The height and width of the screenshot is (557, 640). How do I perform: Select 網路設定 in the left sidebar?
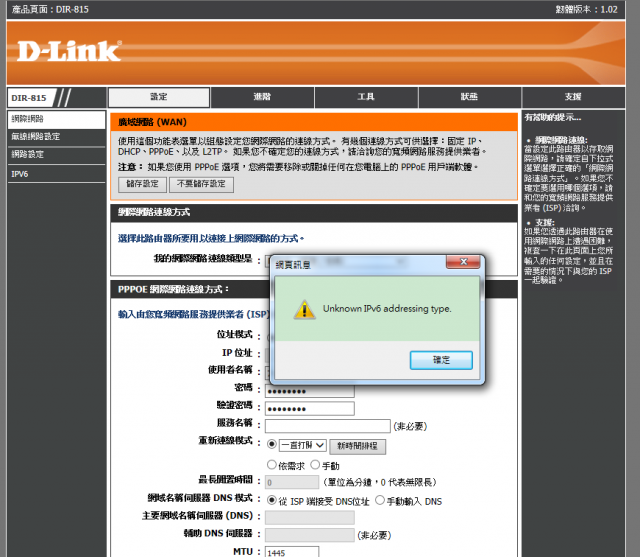[56, 155]
